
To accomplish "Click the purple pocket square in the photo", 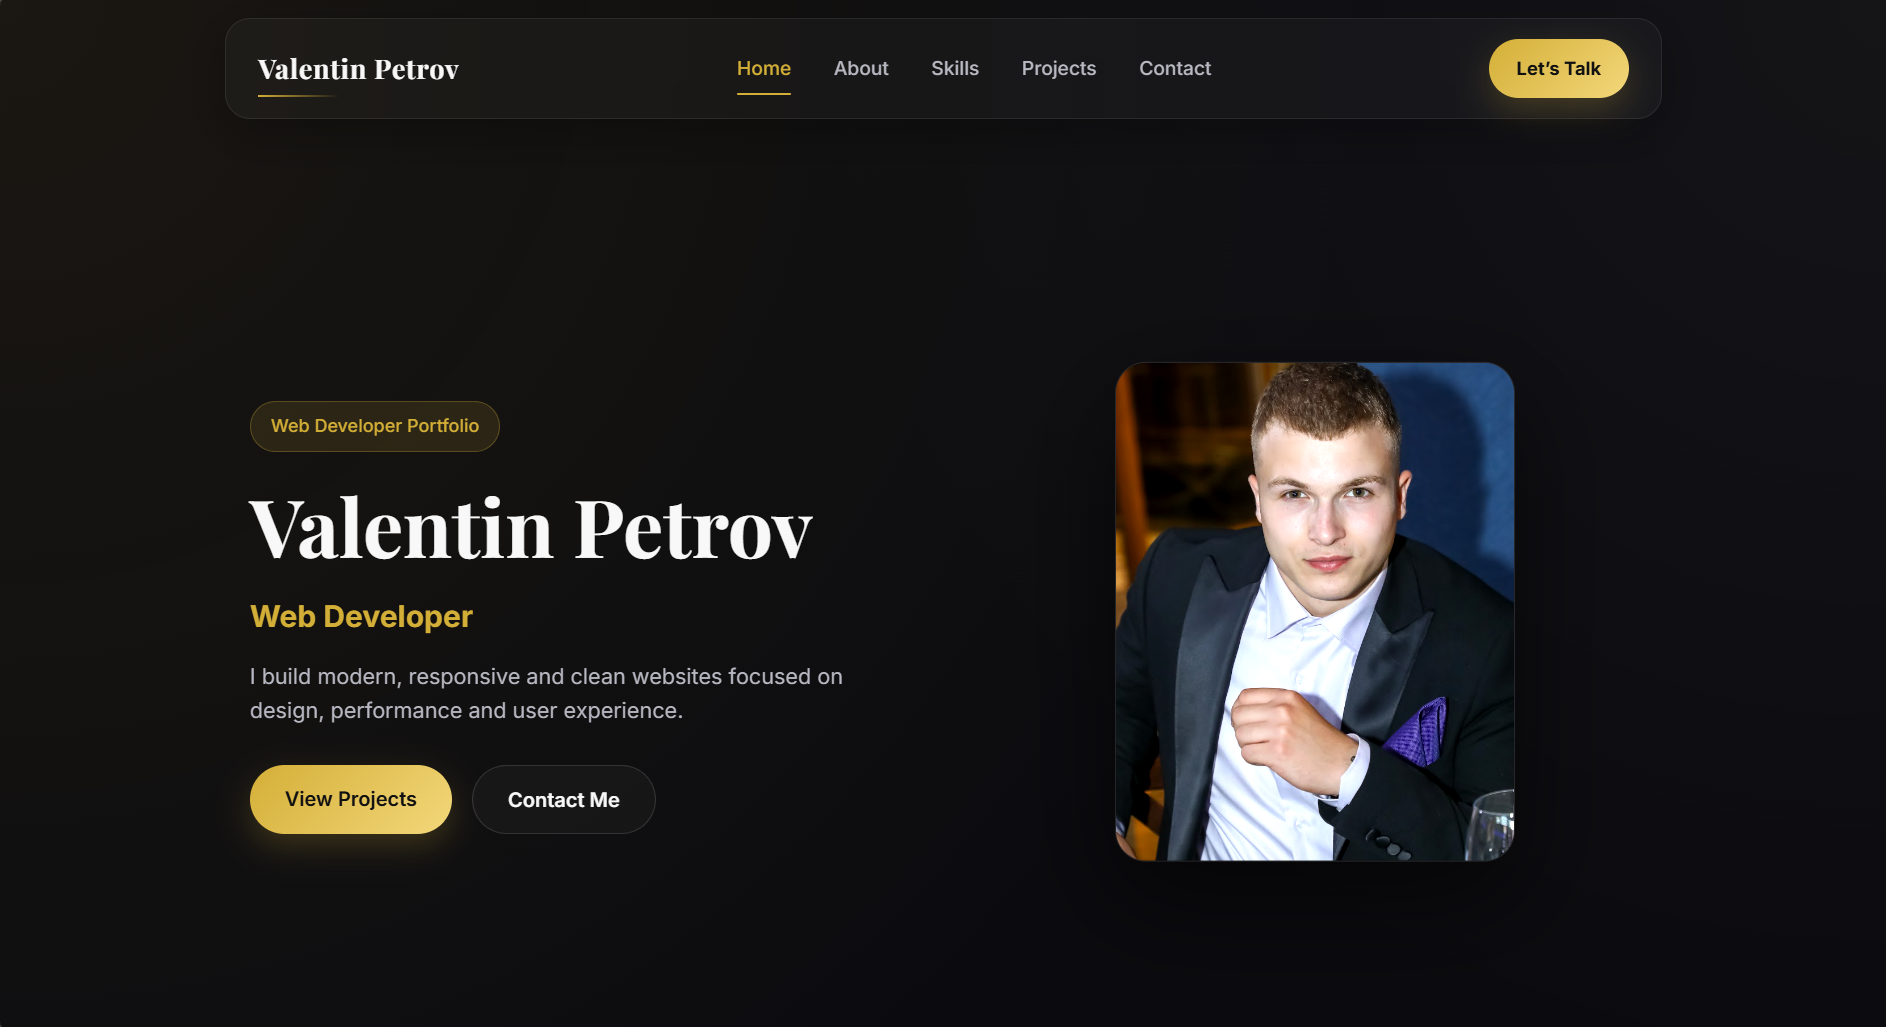I will tap(1417, 732).
